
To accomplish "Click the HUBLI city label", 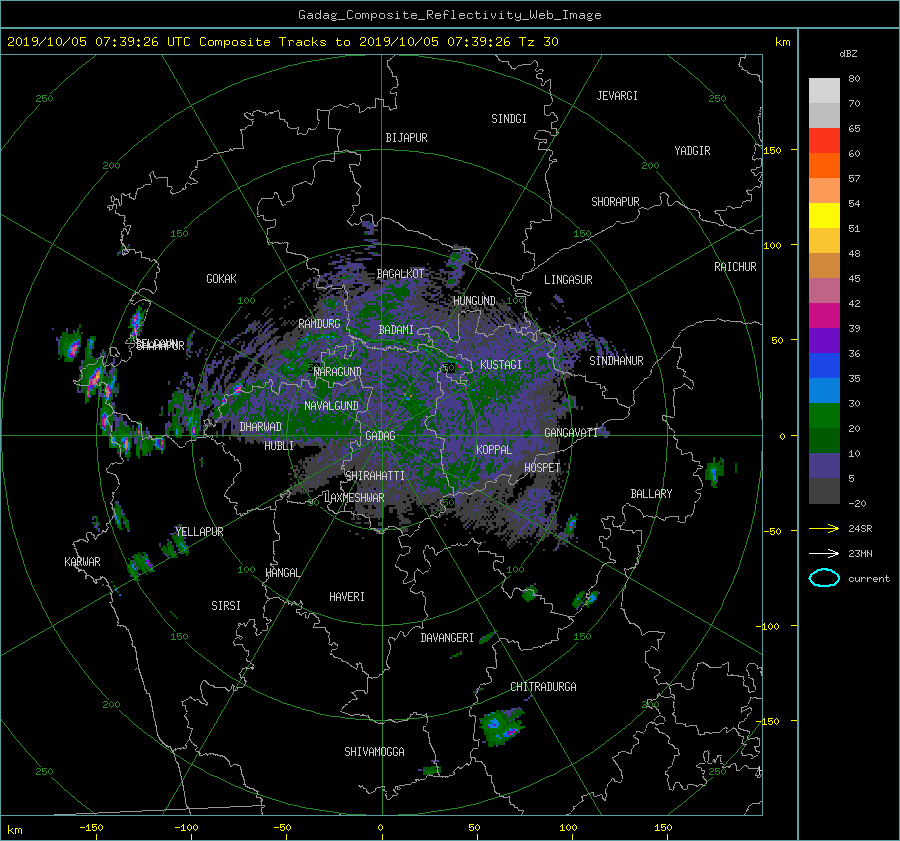I will click(x=278, y=445).
